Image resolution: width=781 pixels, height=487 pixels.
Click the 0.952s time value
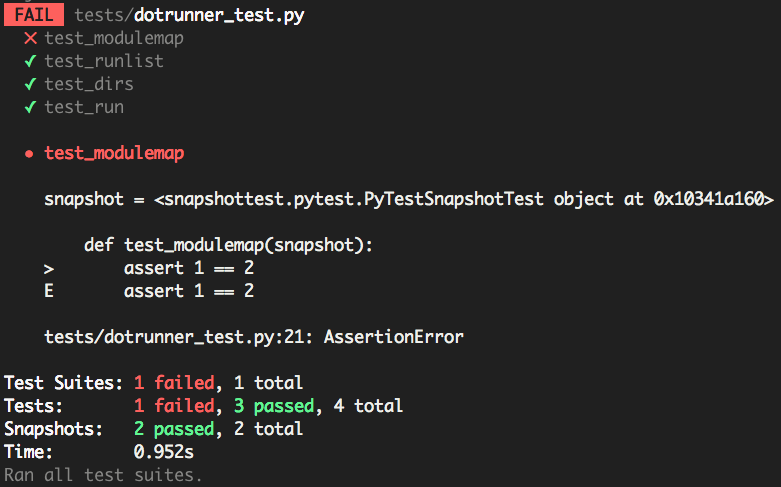click(x=164, y=452)
